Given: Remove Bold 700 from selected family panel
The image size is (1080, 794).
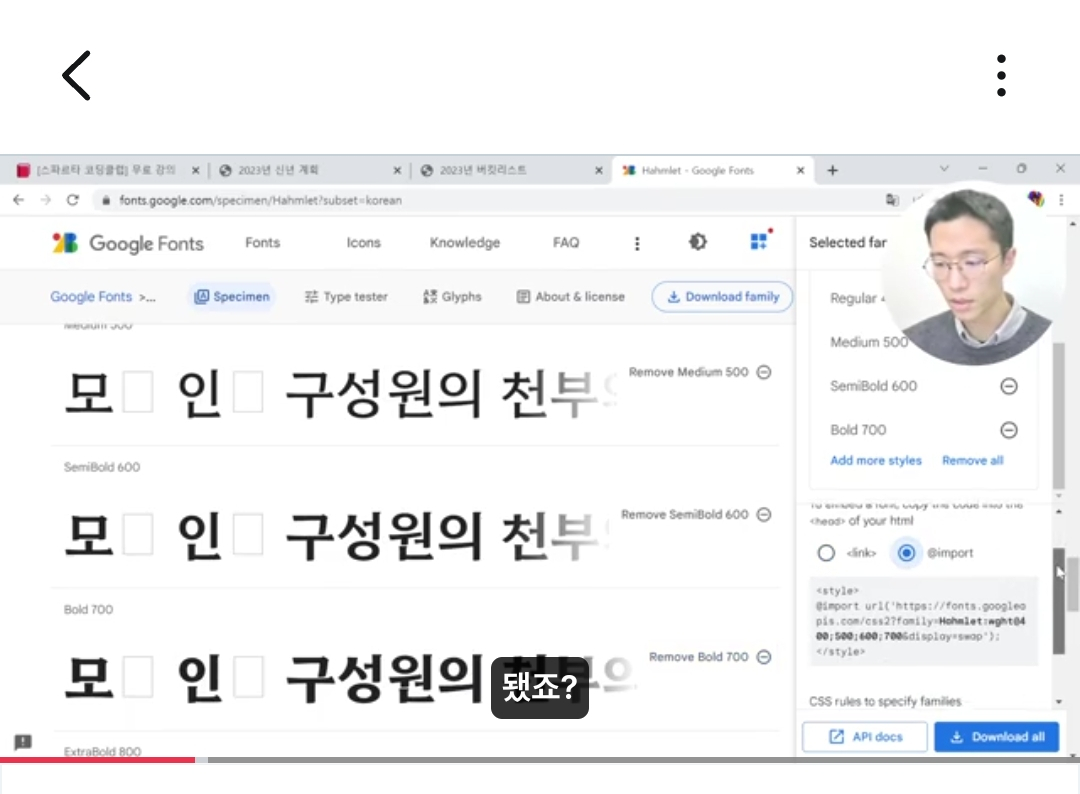Looking at the screenshot, I should (1008, 430).
